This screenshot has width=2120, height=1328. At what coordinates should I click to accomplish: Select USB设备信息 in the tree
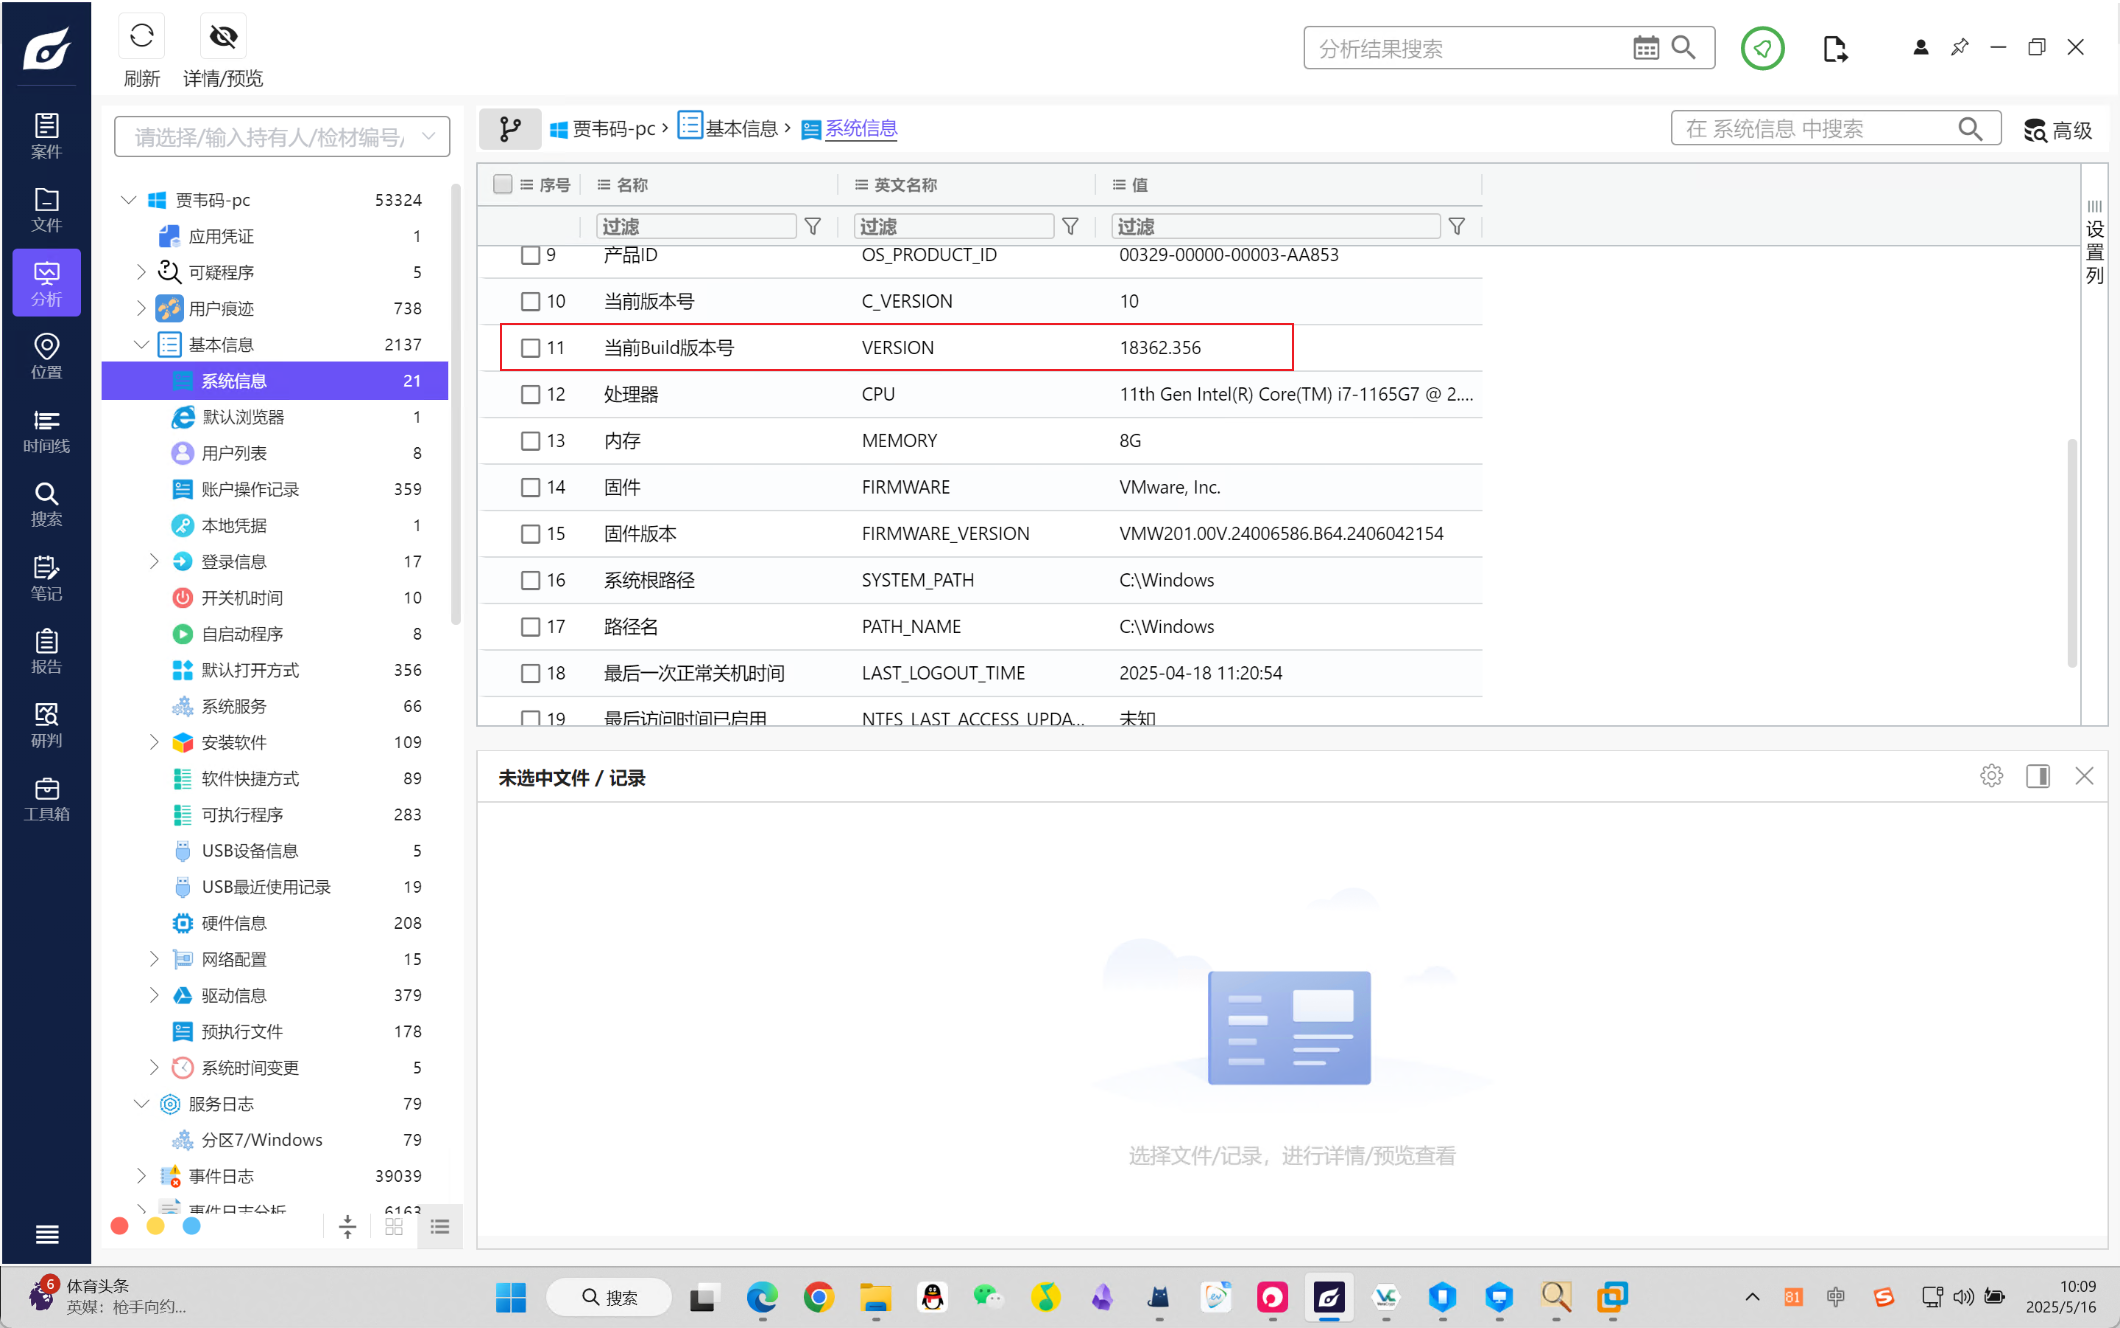click(250, 851)
